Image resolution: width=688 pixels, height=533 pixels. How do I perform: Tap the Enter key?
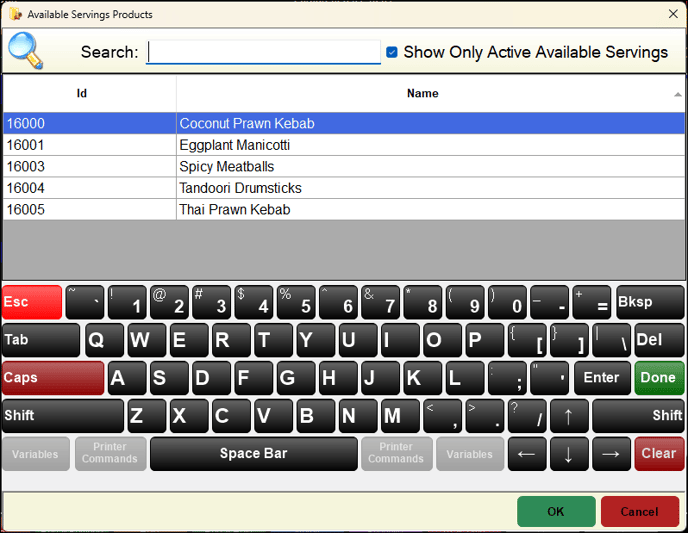602,378
